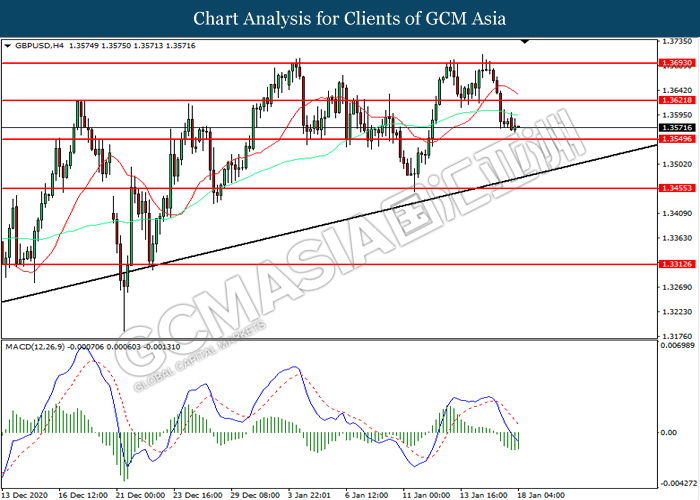
Task: Select the 1.36218 price level label
Action: click(677, 100)
